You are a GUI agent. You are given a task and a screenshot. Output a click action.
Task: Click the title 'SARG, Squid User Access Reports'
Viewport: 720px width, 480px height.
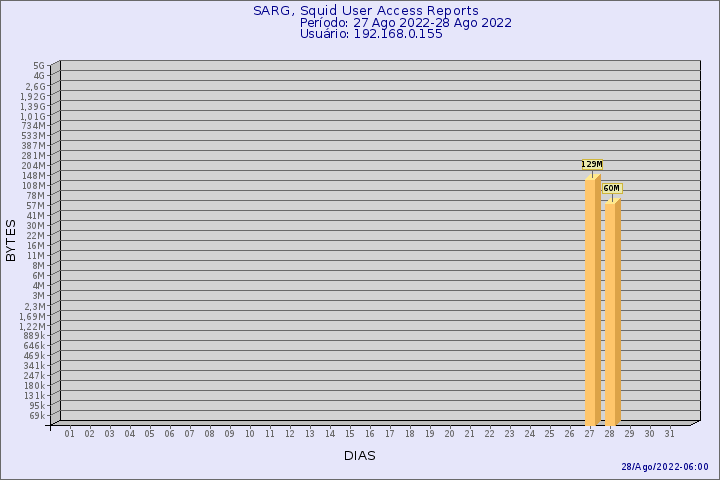tap(366, 11)
